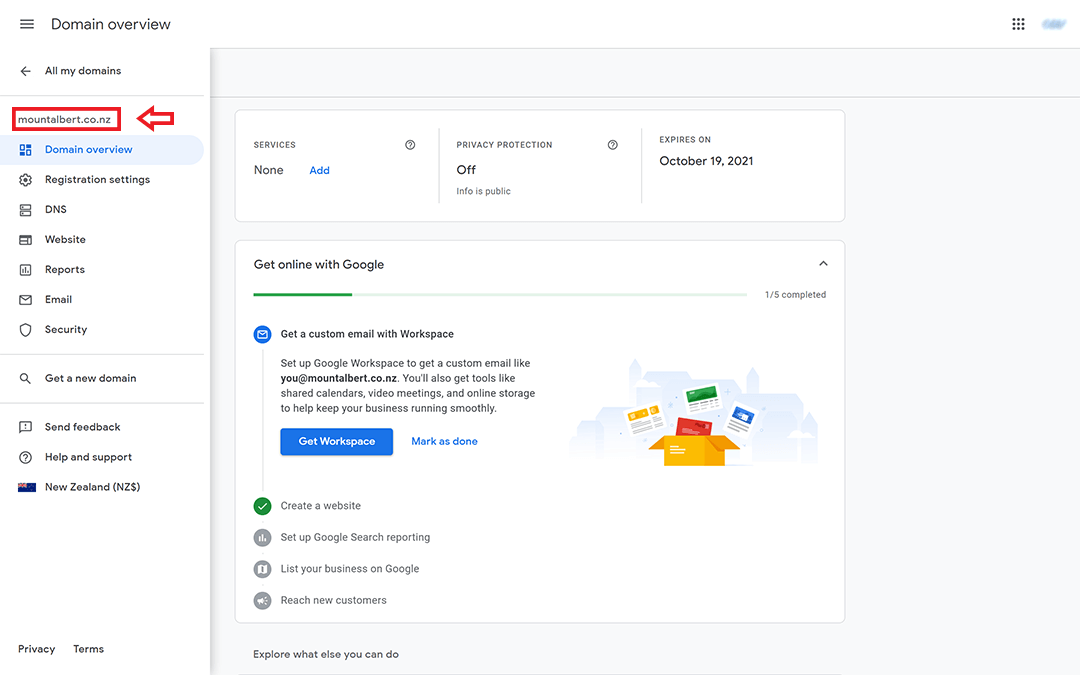Expand Set up Google Search reporting step

355,537
